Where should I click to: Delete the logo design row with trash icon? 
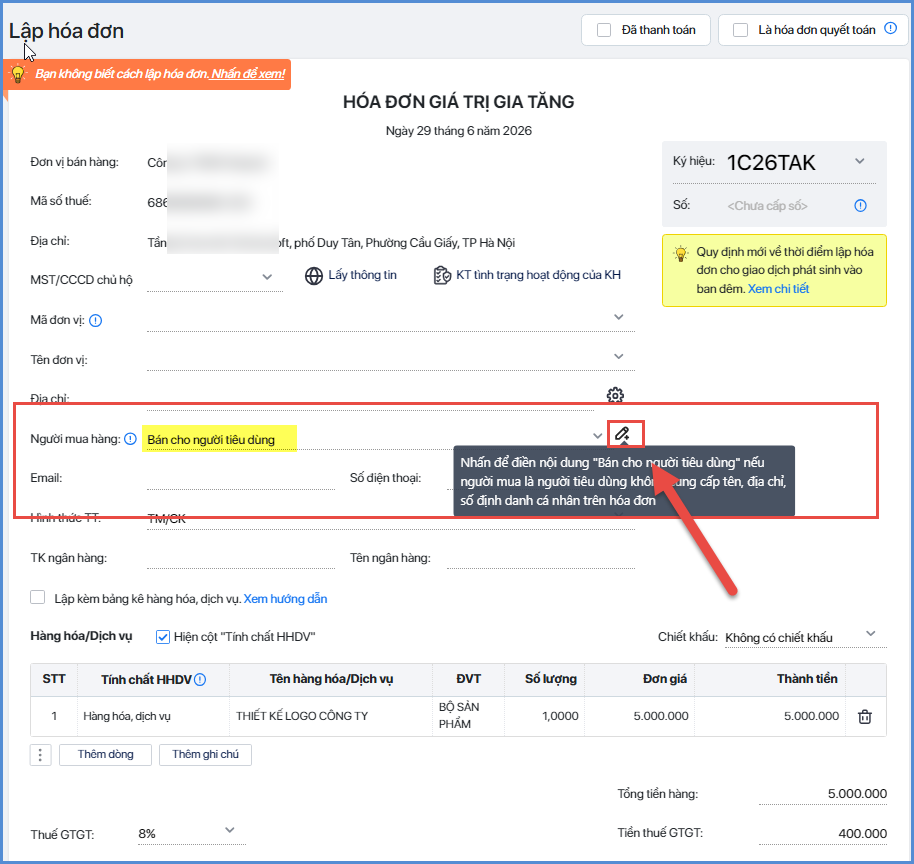coord(865,717)
